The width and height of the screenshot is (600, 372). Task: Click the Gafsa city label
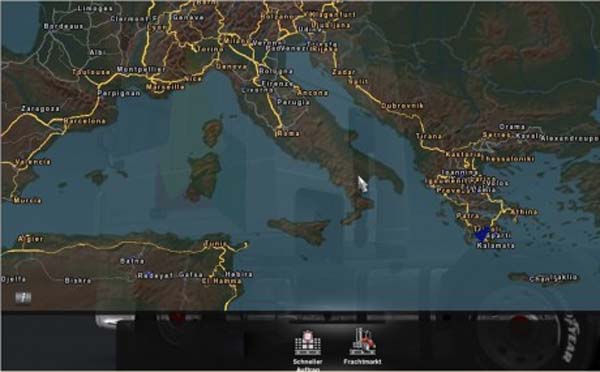(191, 274)
